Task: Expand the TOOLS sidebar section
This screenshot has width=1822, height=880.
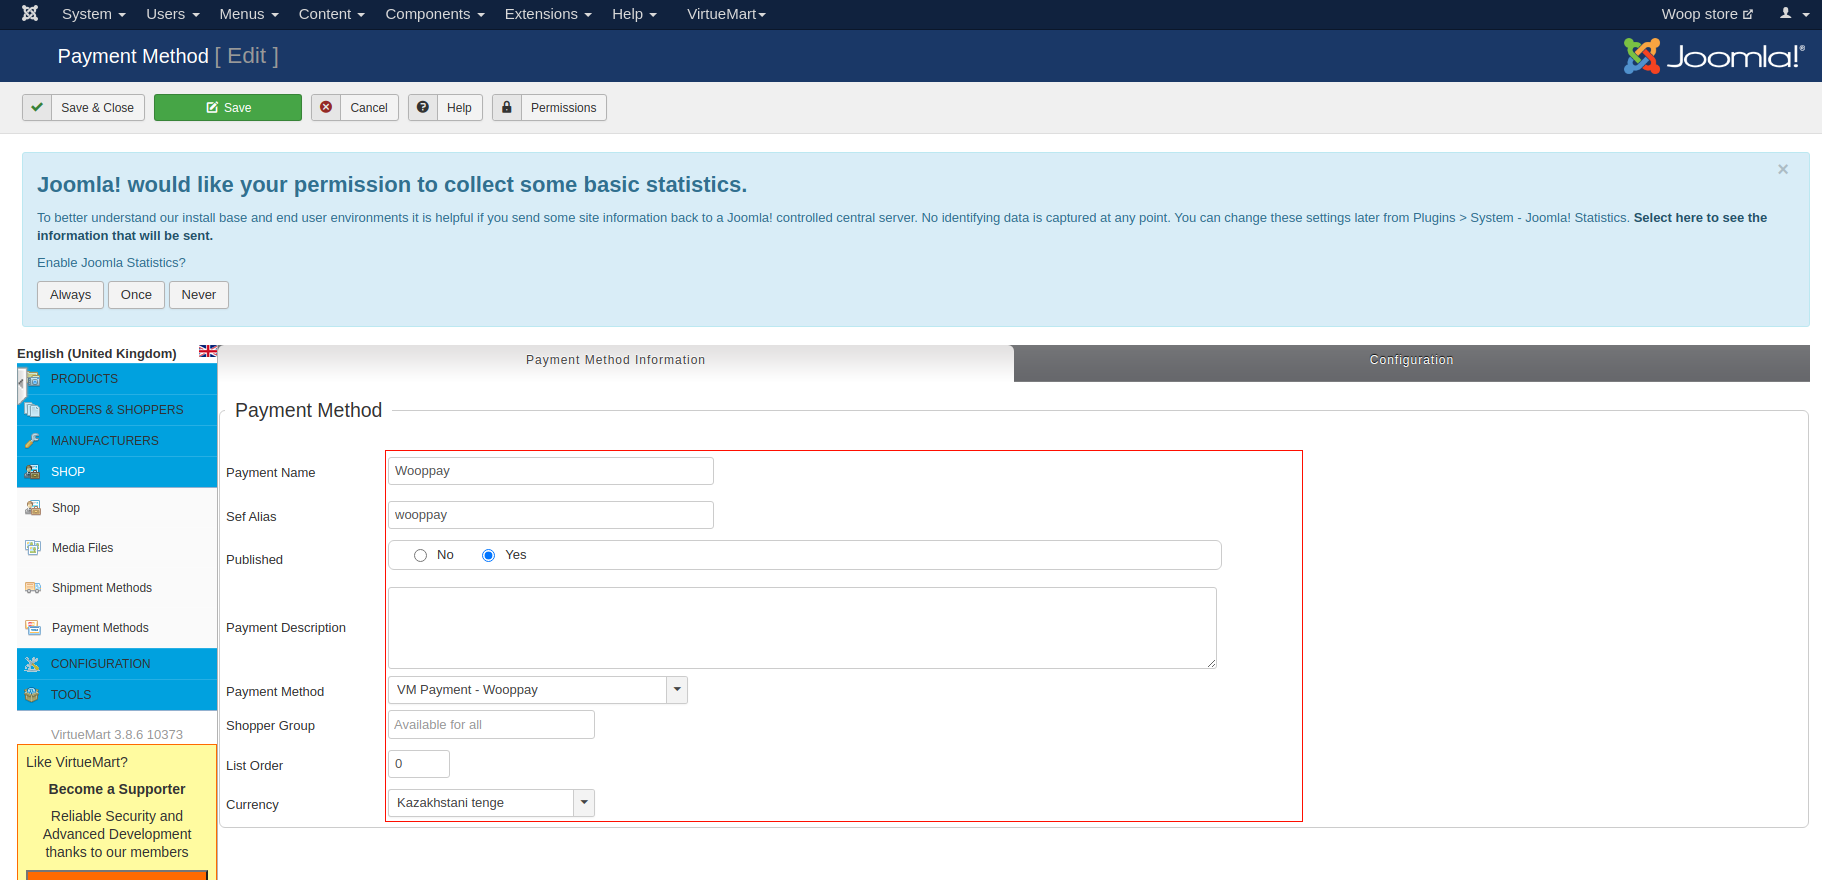Action: (x=117, y=695)
